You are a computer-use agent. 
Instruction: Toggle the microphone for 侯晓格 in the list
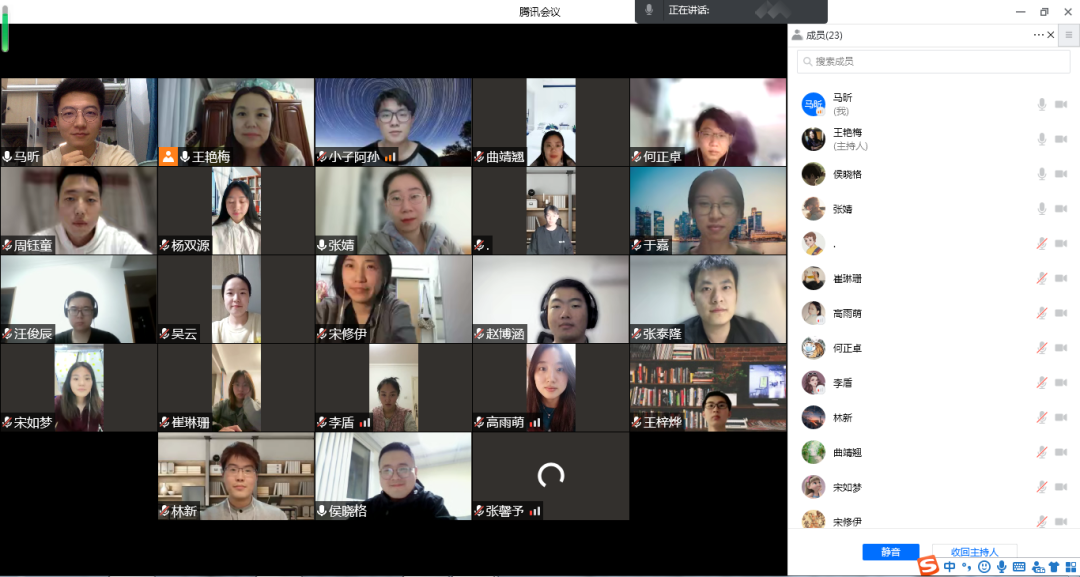tap(1041, 174)
